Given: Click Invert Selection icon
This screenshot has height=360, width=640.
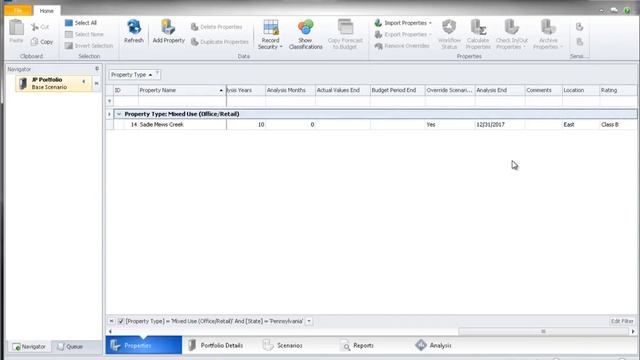Looking at the screenshot, I should (x=69, y=46).
